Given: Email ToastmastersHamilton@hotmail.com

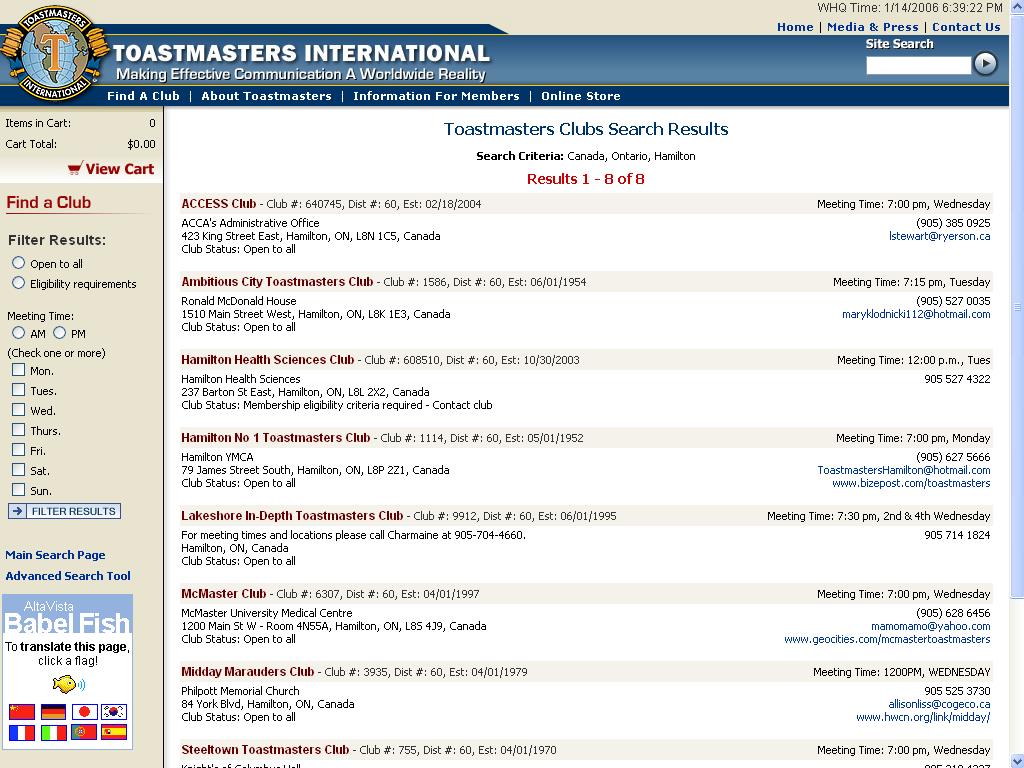Looking at the screenshot, I should [x=904, y=470].
